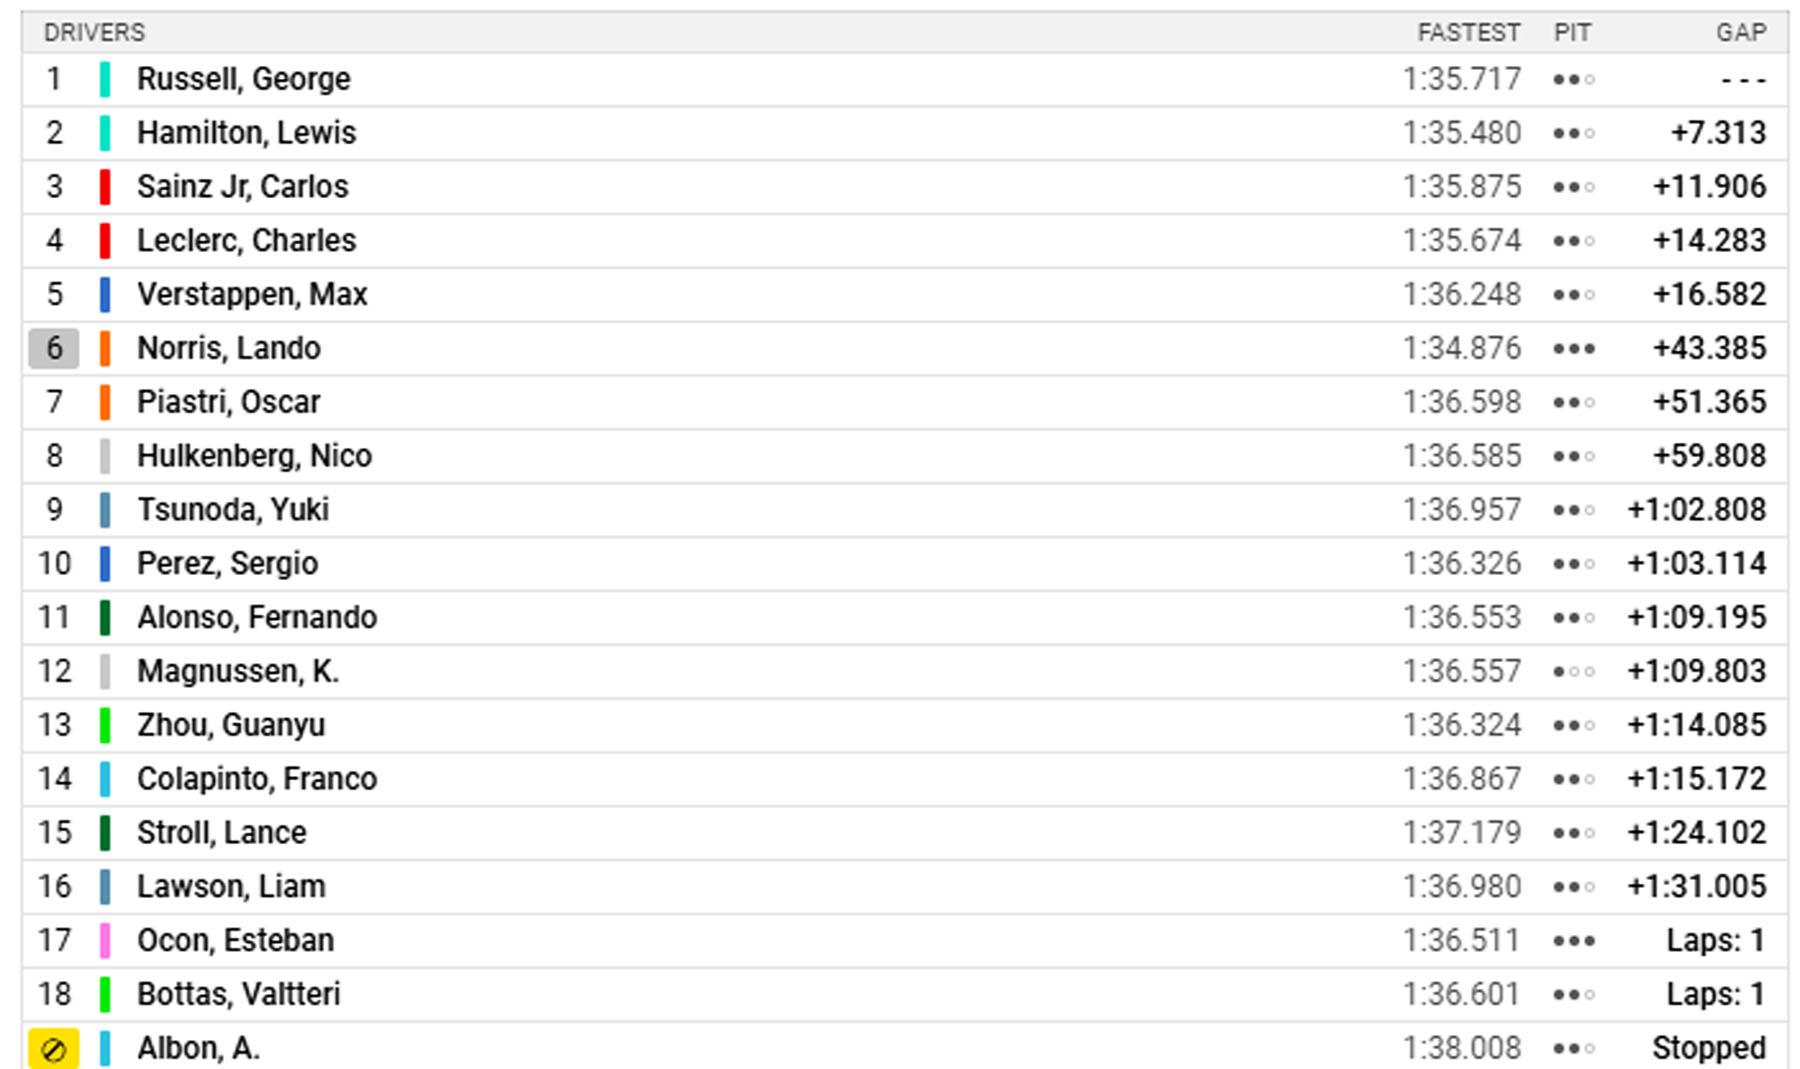Screen dimensions: 1800x1069
Task: Click the PIT column header
Action: tap(1572, 33)
